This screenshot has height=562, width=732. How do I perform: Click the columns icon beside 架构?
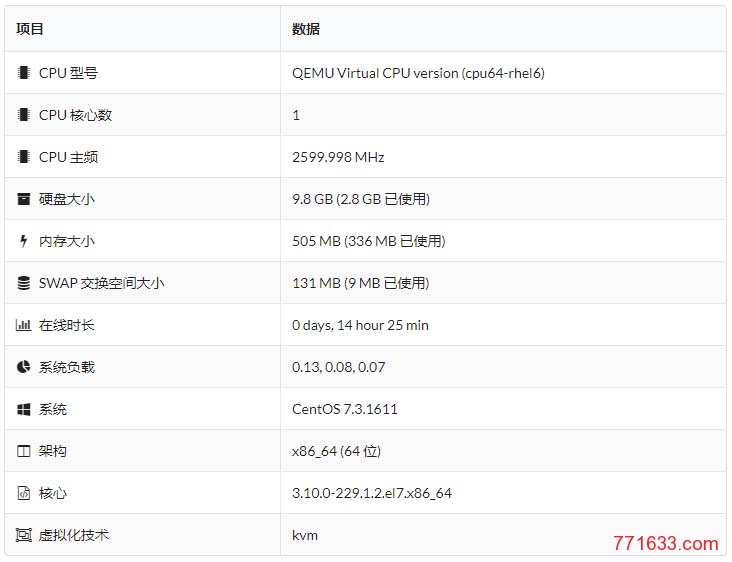[23, 451]
